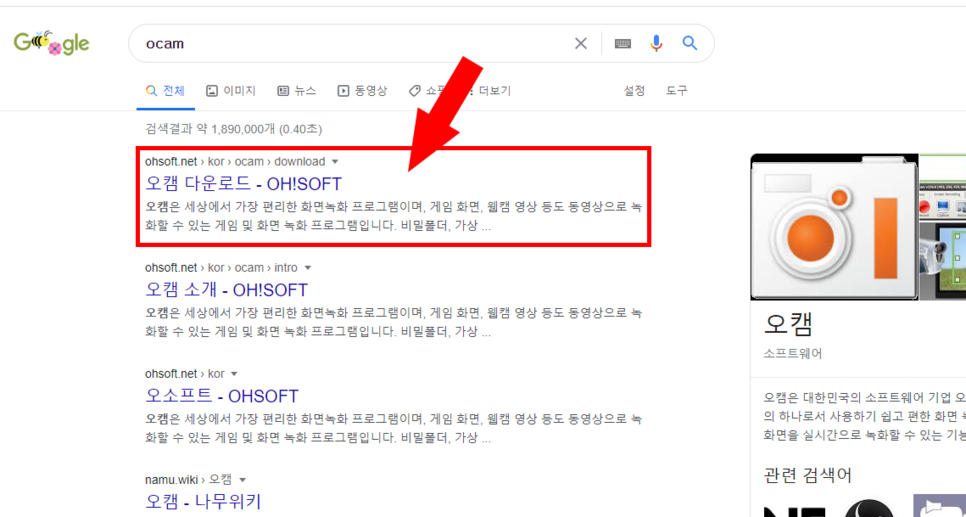Expand the arrow beside ohsoft.net intro breadcrumb
This screenshot has width=966, height=517.
coord(307,268)
